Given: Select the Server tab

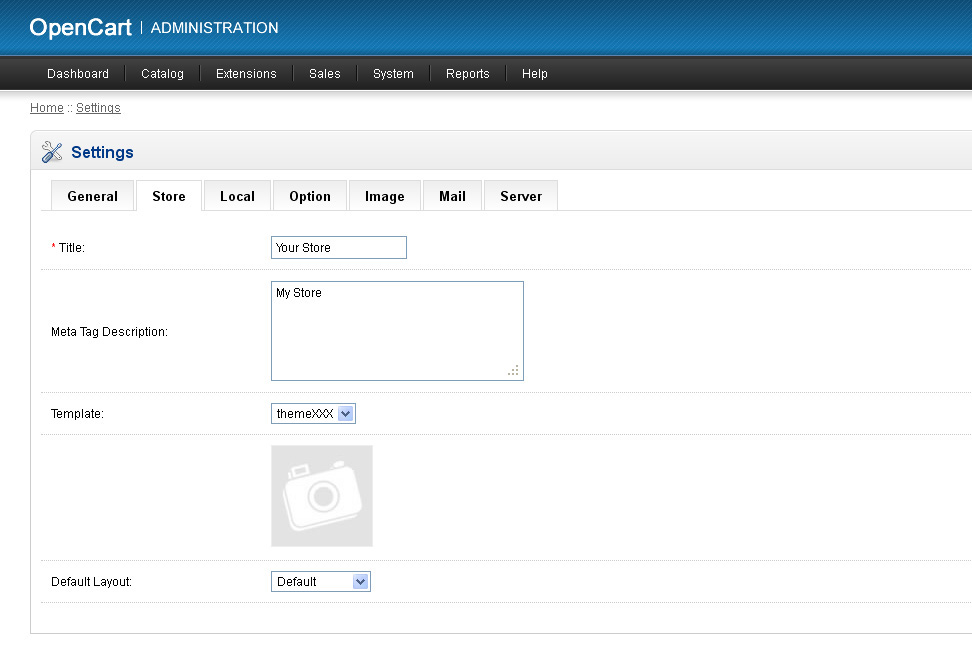Looking at the screenshot, I should (520, 196).
